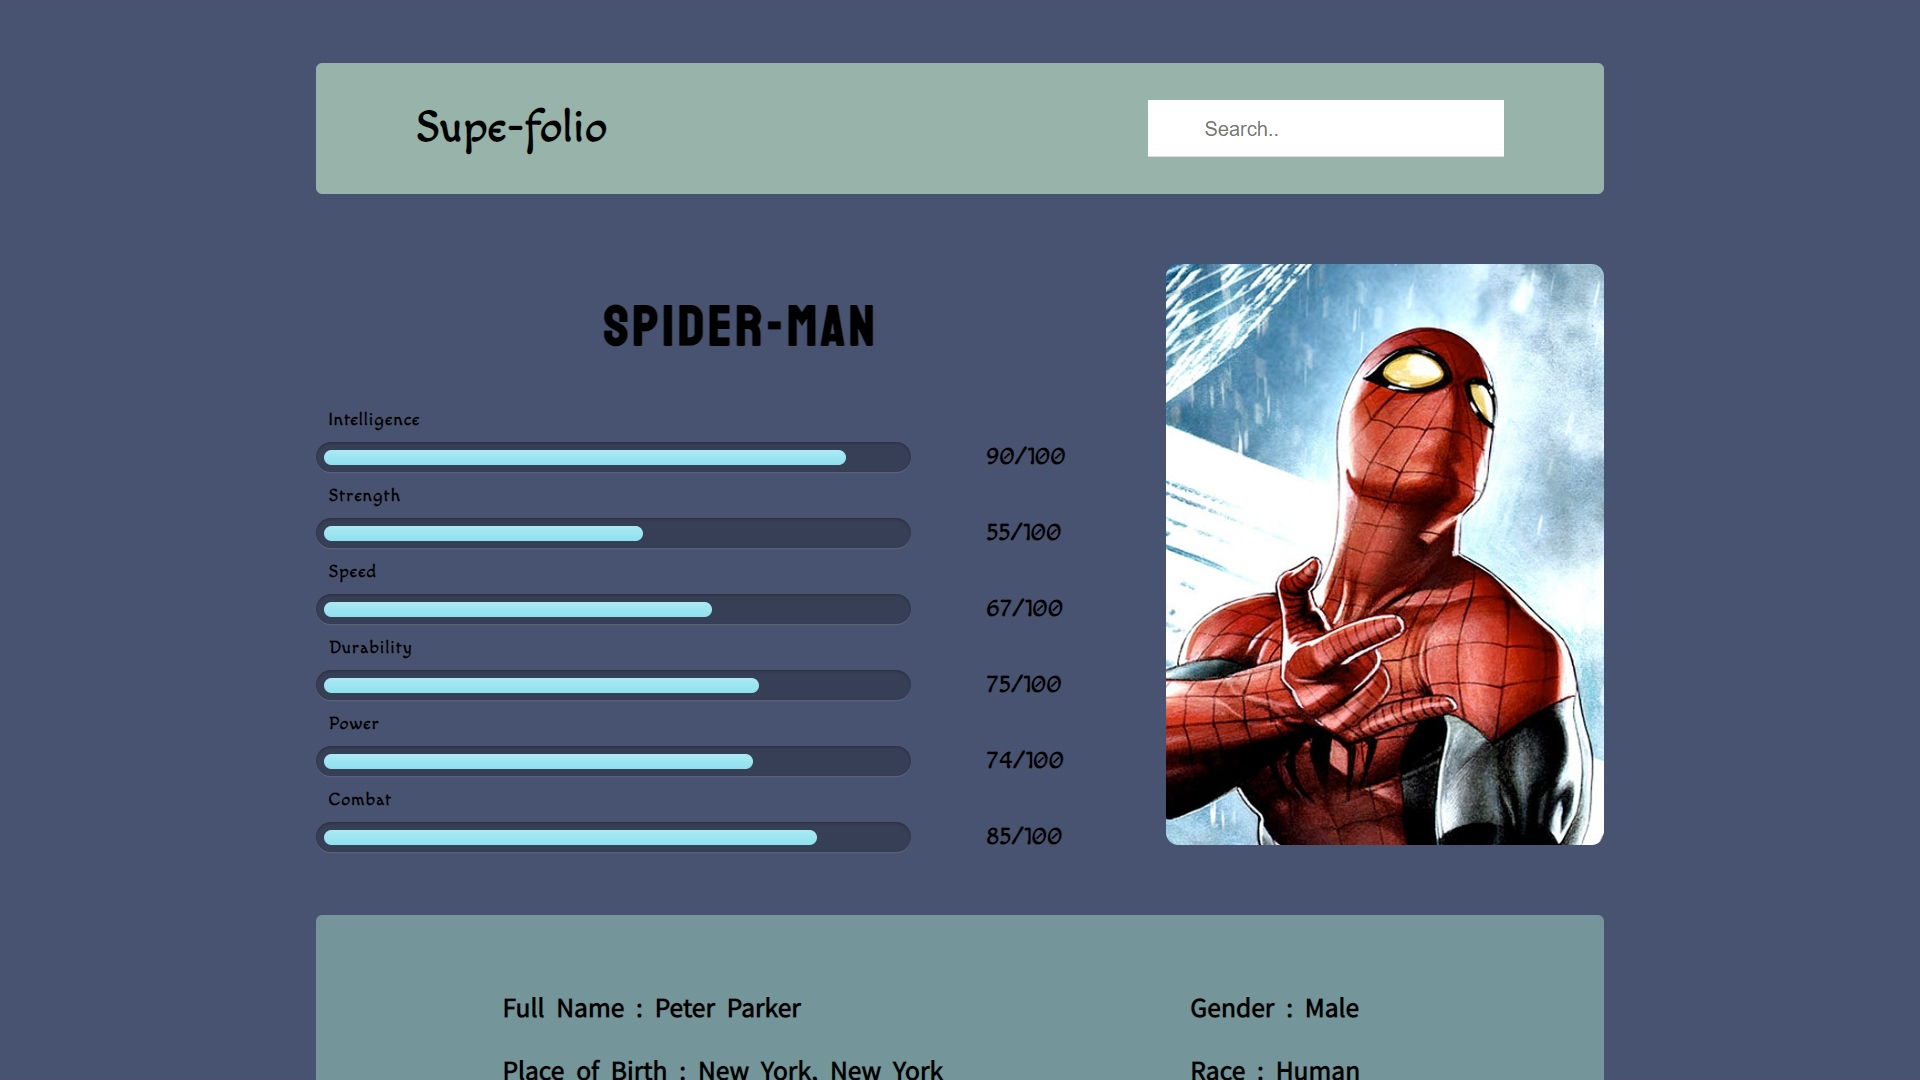Viewport: 1920px width, 1080px height.
Task: Click the 55/100 Strength score label
Action: (x=1022, y=532)
